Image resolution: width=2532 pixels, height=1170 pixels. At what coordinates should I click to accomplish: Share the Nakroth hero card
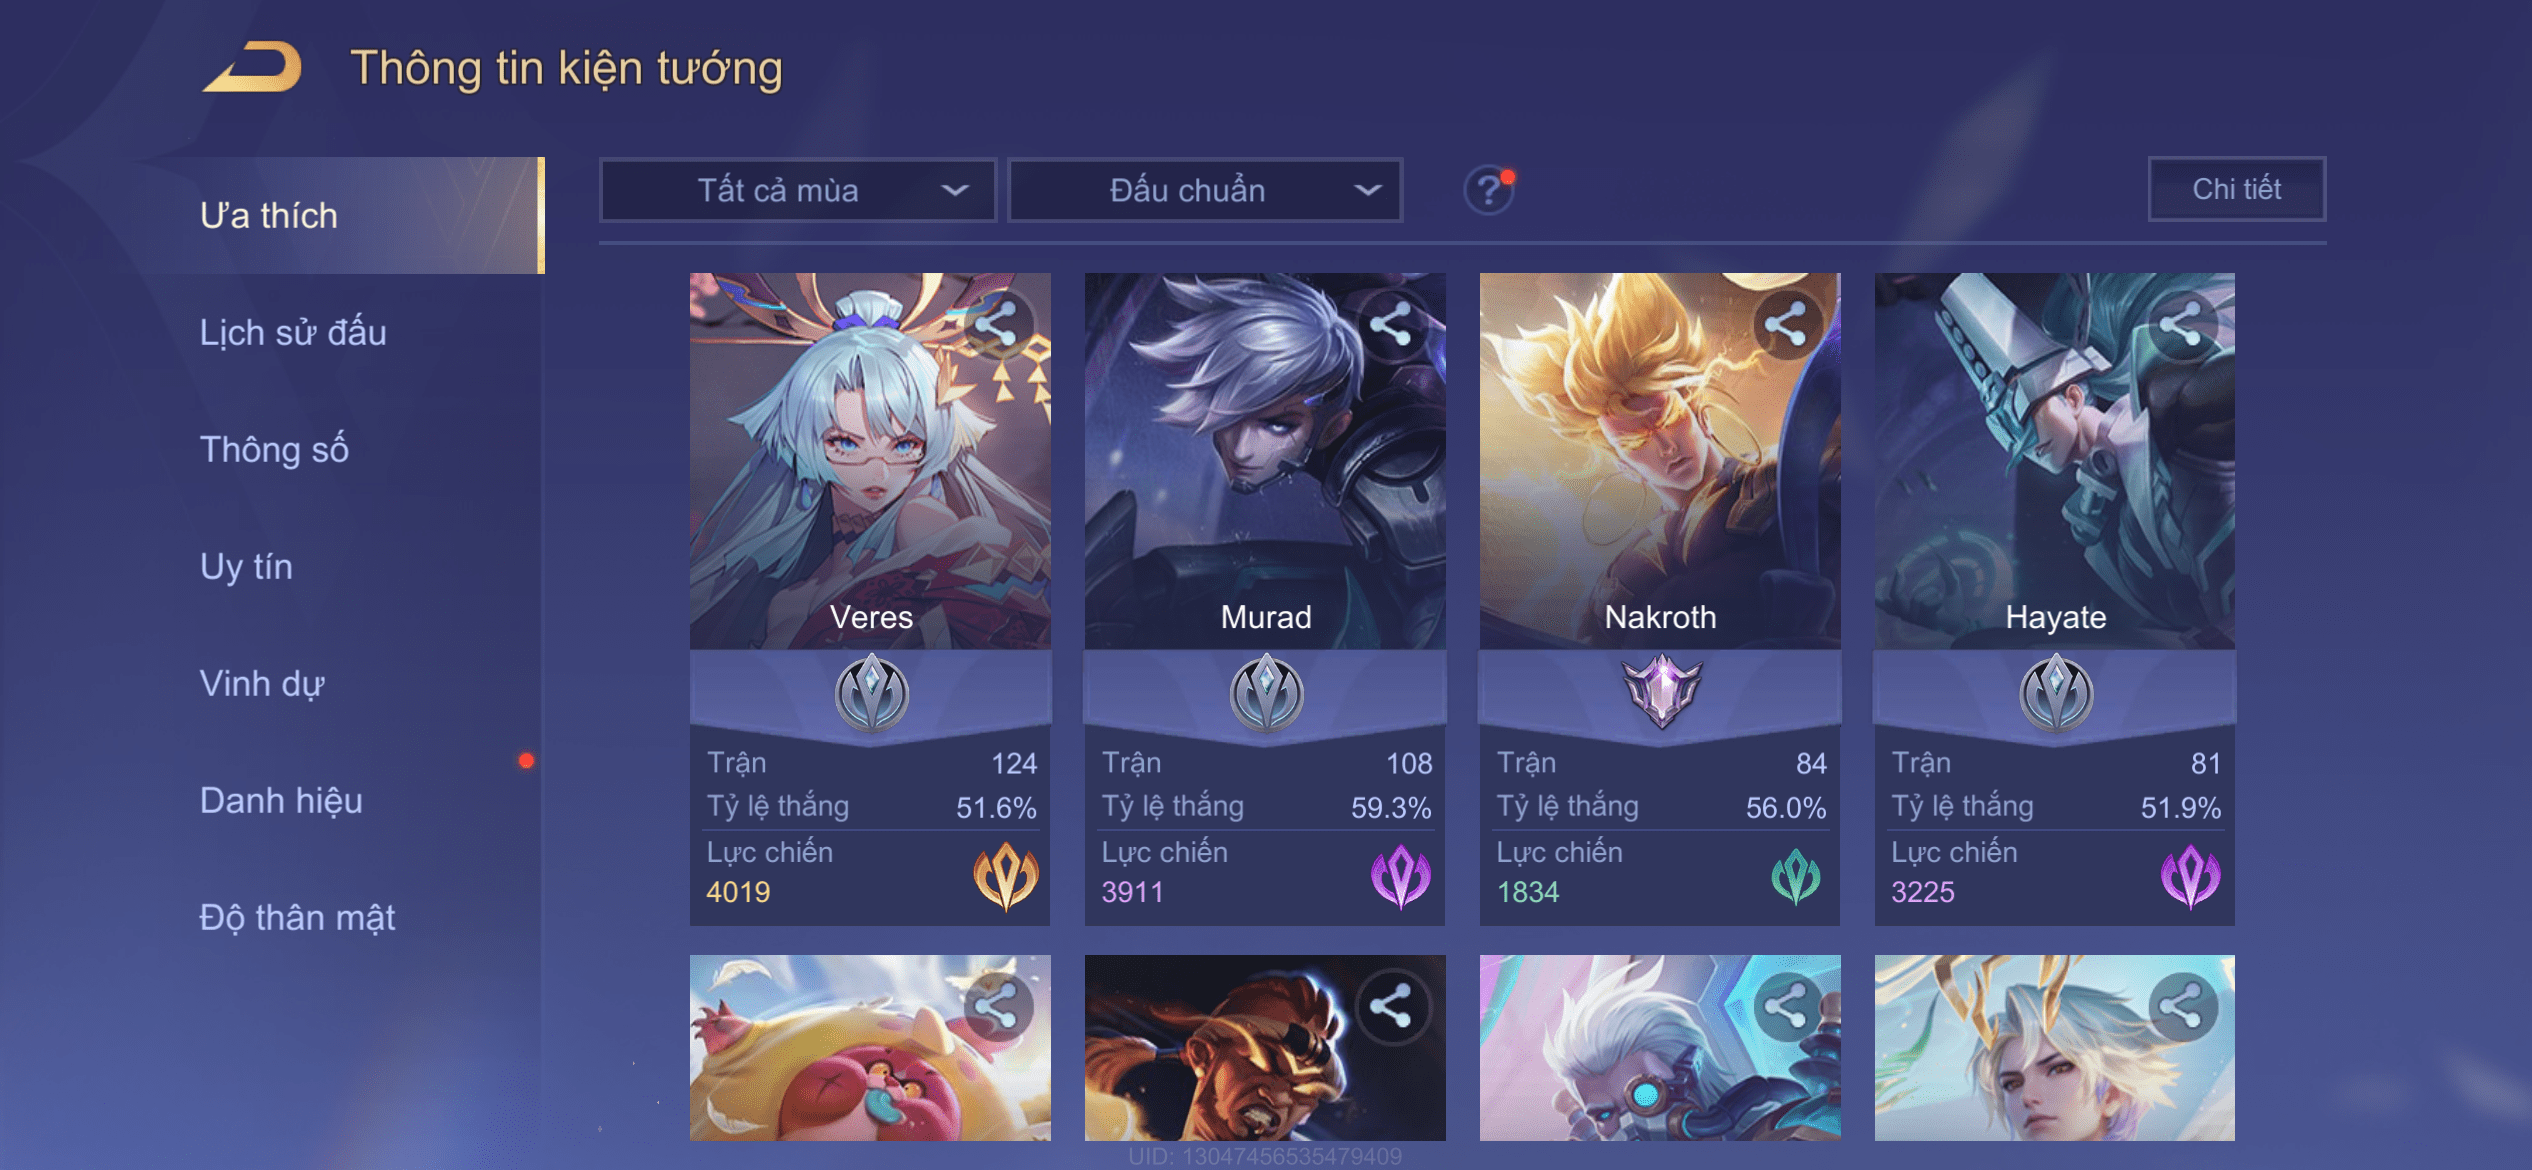(x=1786, y=324)
